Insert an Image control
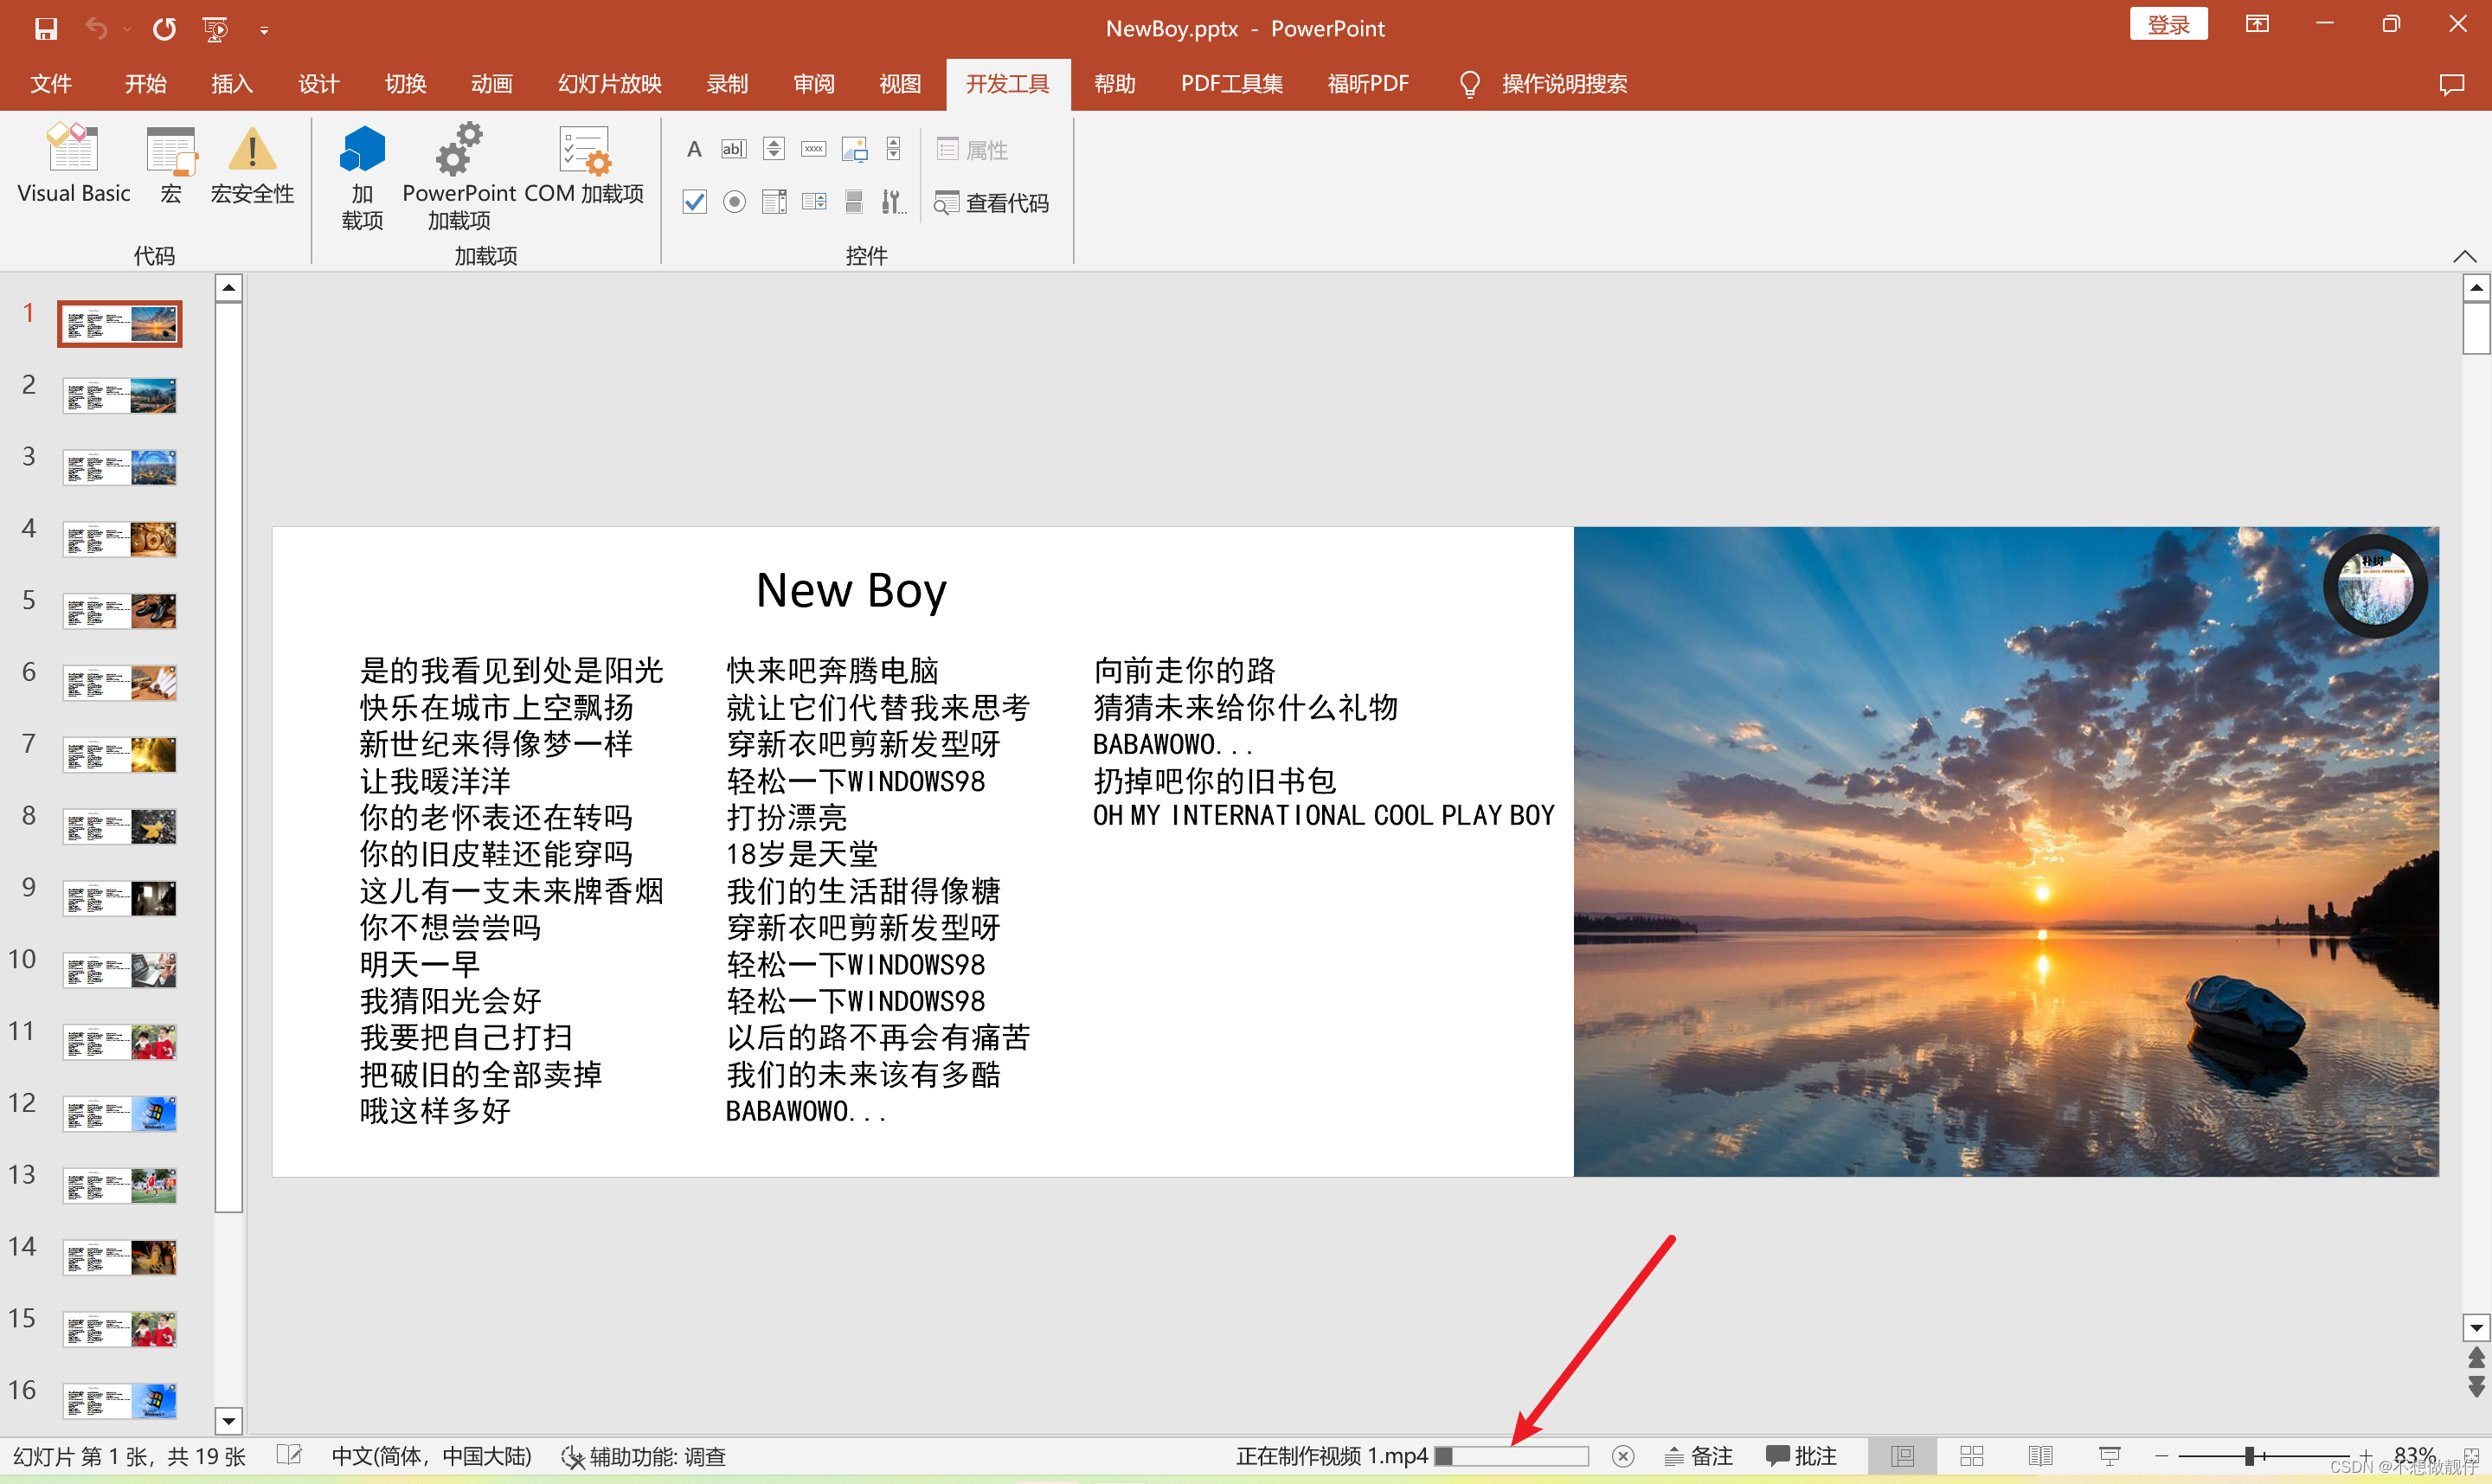 [x=854, y=149]
